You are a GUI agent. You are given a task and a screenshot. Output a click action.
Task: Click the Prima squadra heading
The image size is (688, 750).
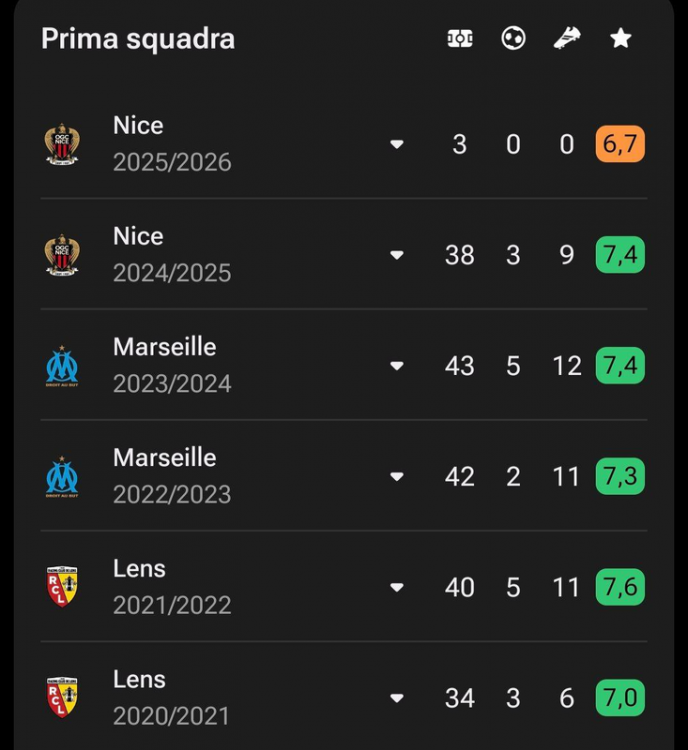[x=138, y=39]
